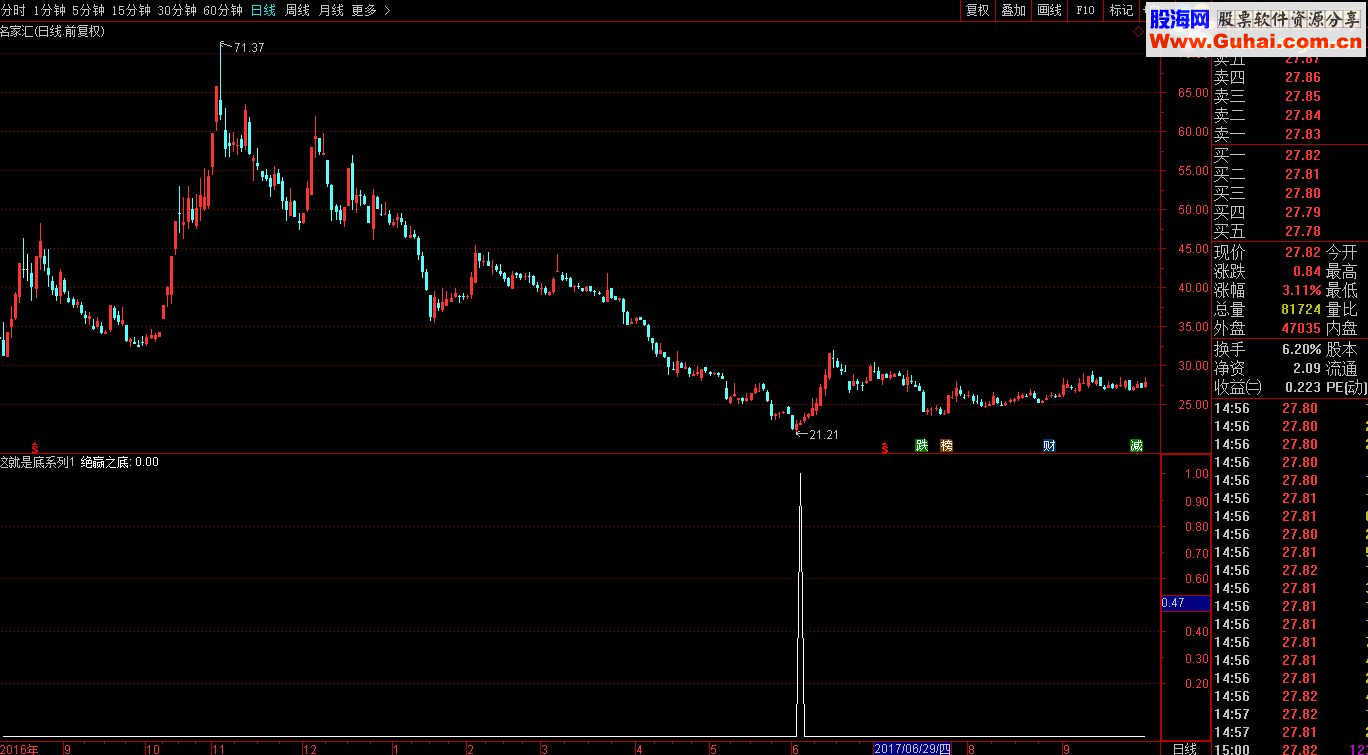The image size is (1368, 755).
Task: Click the 收益(三) 0.223 value
Action: click(x=1302, y=388)
